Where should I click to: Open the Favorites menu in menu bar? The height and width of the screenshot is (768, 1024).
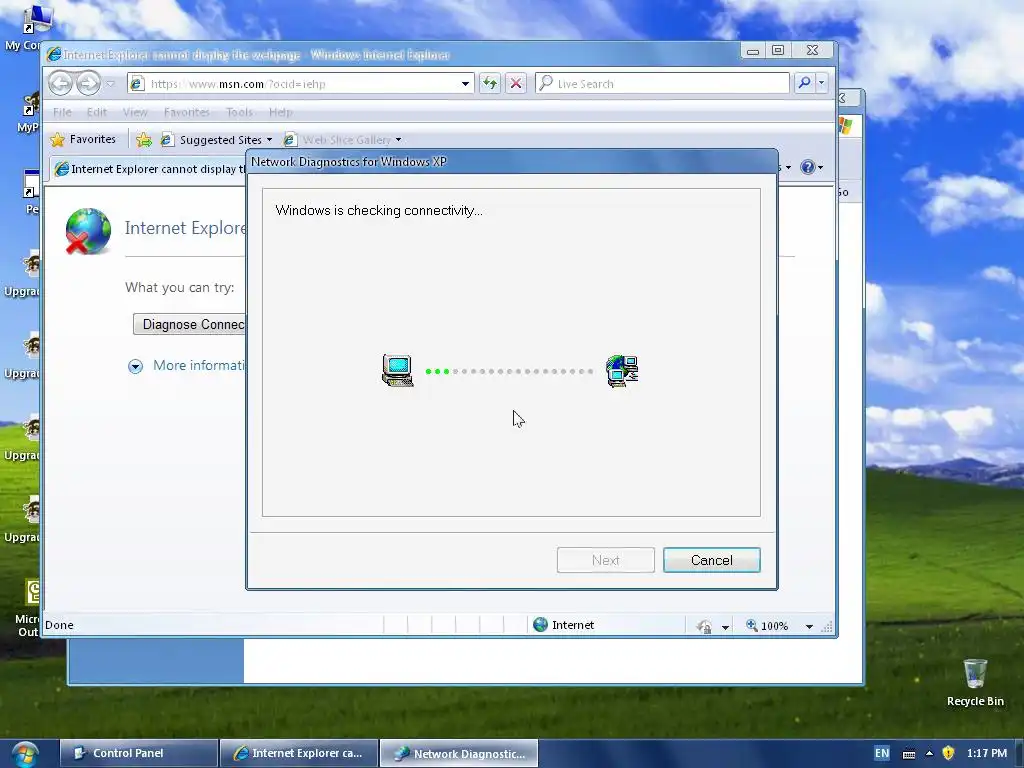(187, 112)
